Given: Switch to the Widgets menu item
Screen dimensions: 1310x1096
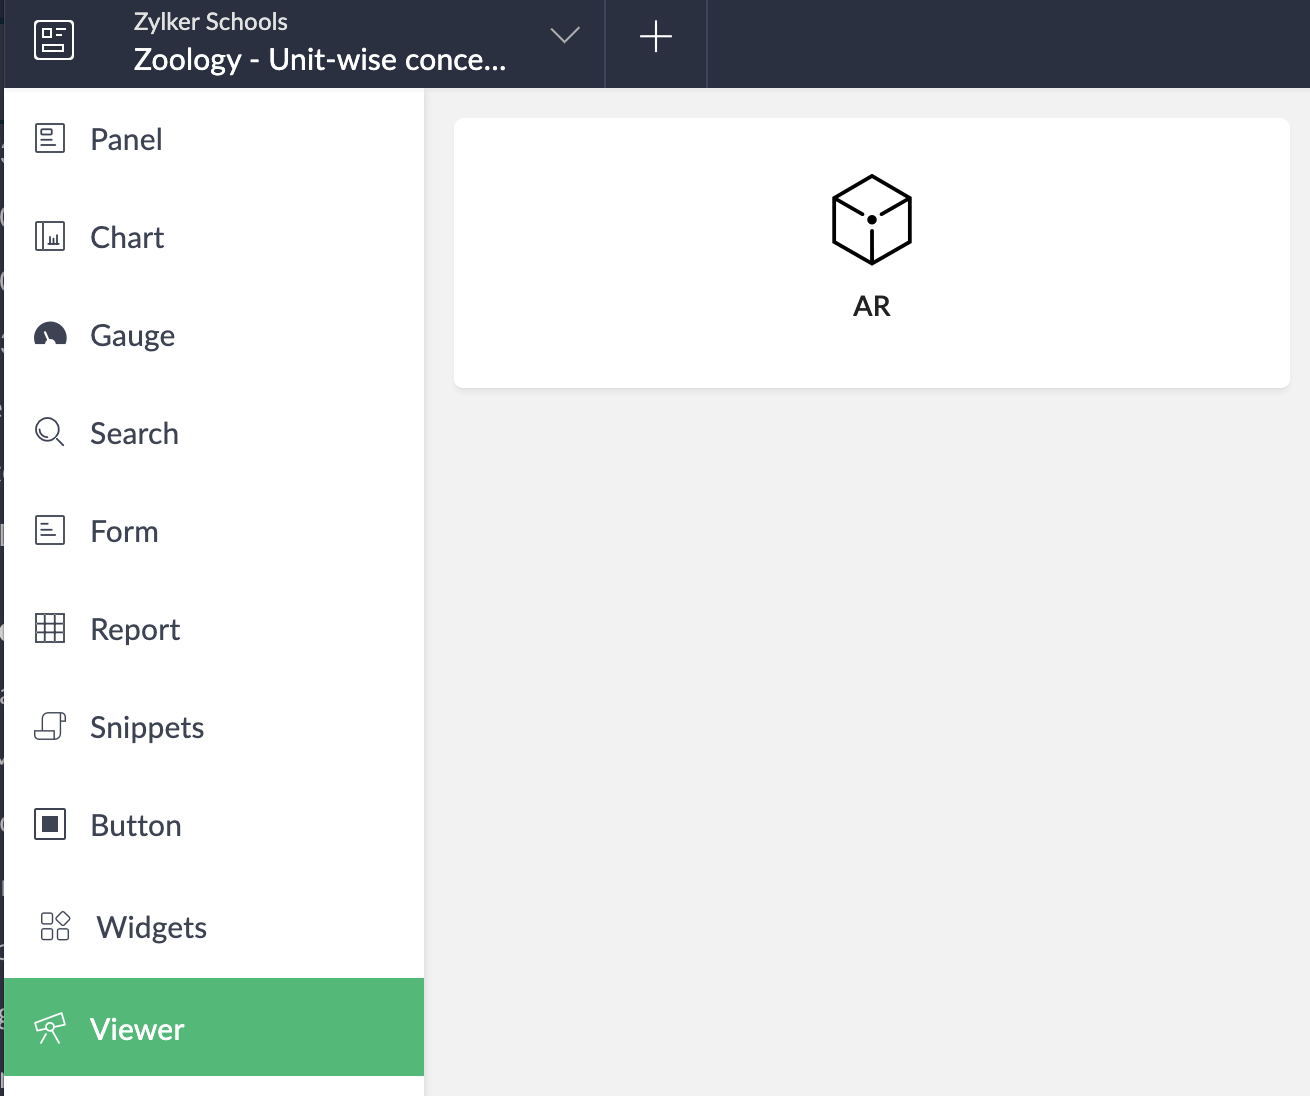Looking at the screenshot, I should pos(214,927).
